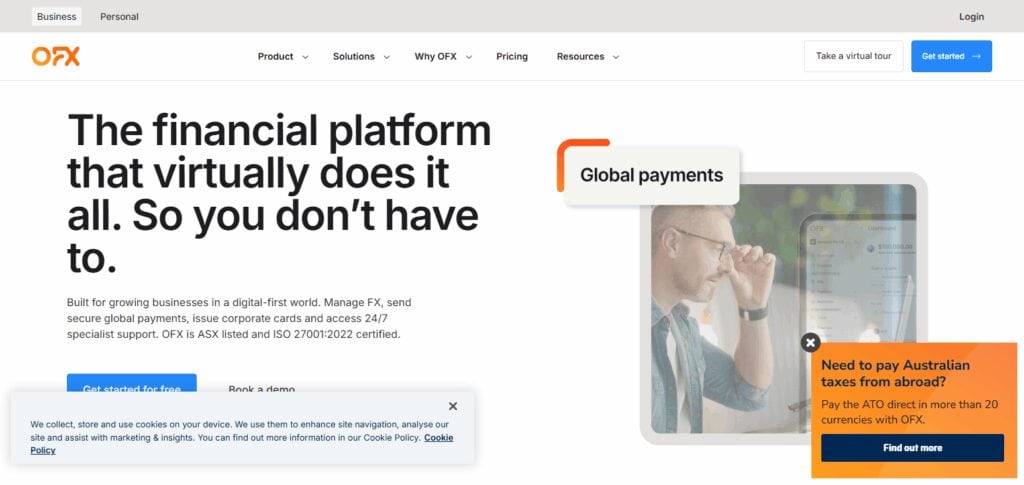Expand the Solutions chevron arrow
The width and height of the screenshot is (1024, 485).
pyautogui.click(x=387, y=57)
